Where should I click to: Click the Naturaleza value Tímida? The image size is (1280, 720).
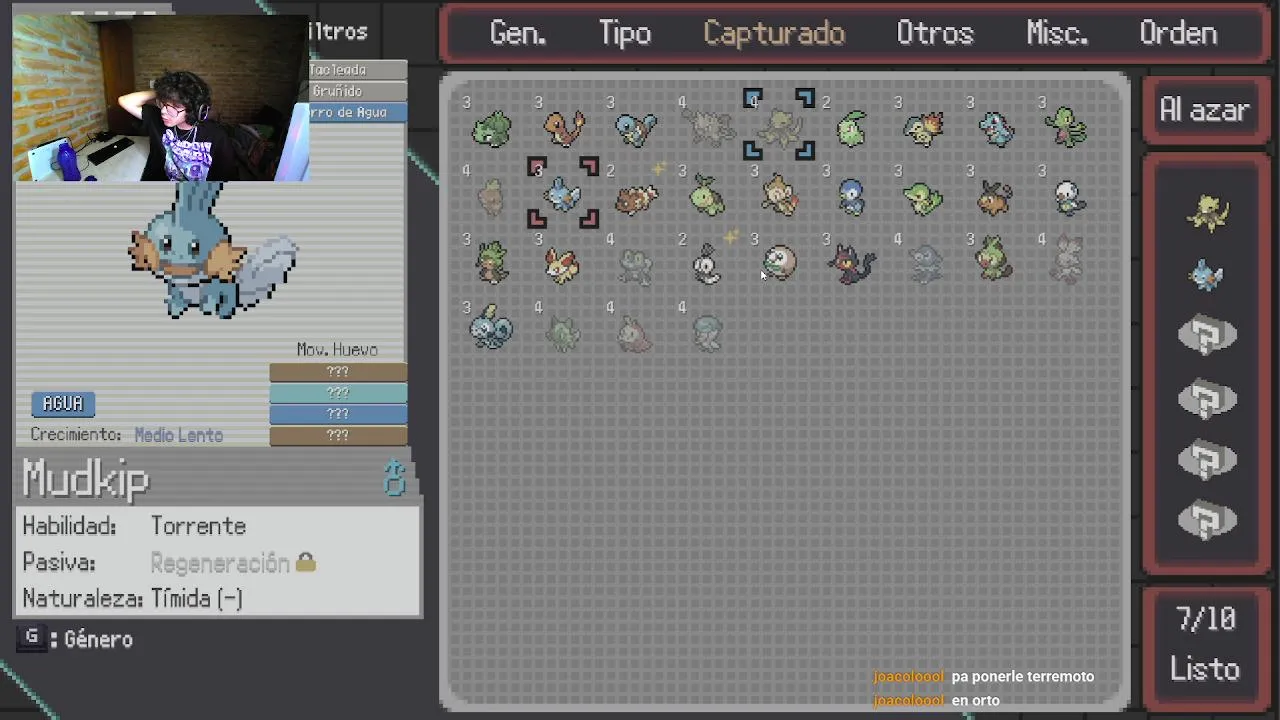click(197, 599)
